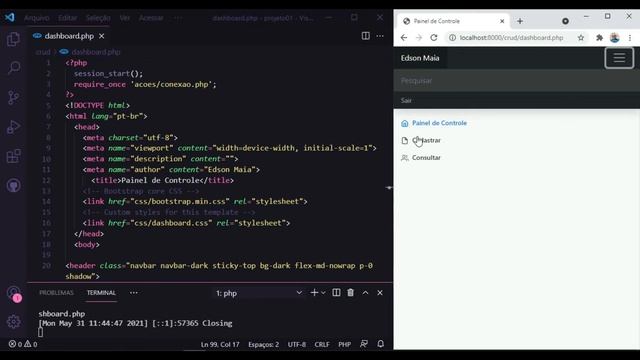Click 'UTF-8' encoding in status bar

[x=297, y=344]
